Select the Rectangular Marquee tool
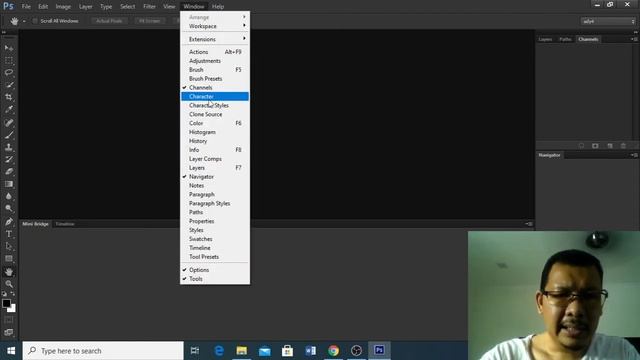 click(x=9, y=61)
